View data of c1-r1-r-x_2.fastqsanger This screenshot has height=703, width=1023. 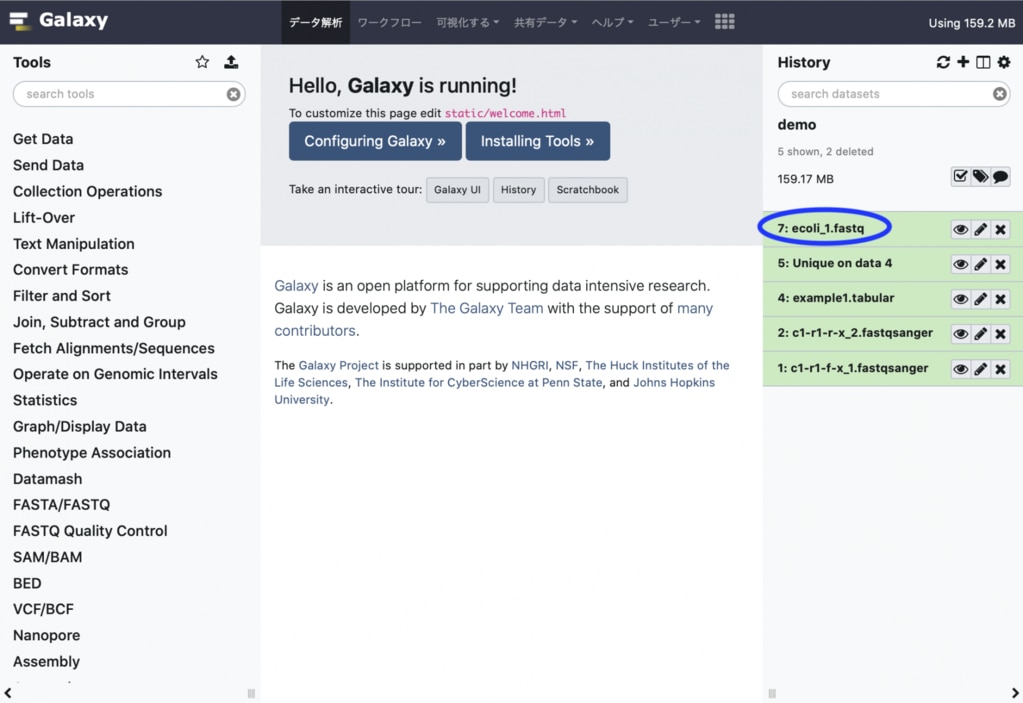(x=960, y=334)
